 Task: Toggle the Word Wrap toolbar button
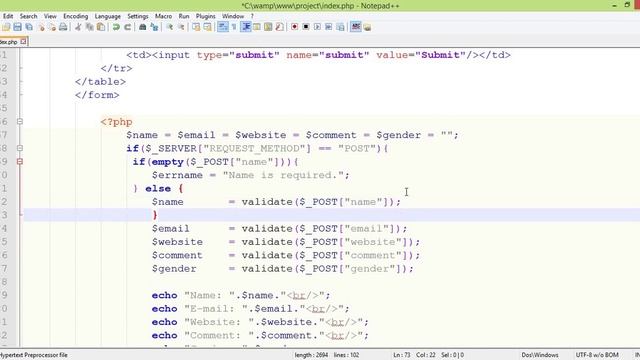pos(222,27)
